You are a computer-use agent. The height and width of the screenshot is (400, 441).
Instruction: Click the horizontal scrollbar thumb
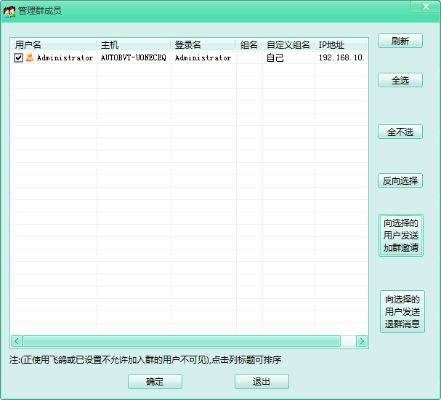pos(182,341)
